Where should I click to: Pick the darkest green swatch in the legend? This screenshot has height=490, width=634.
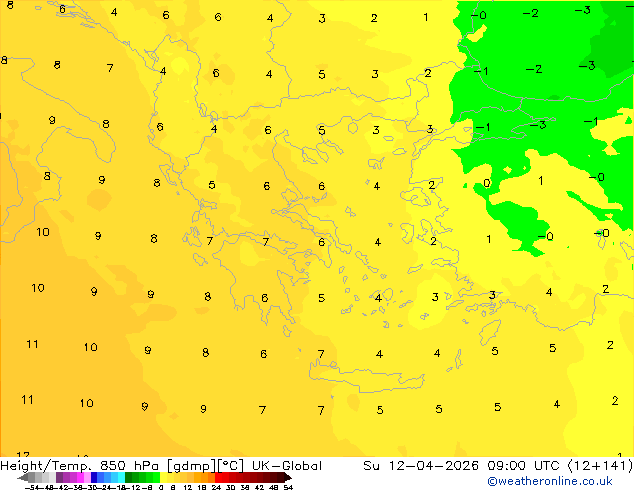[129, 477]
